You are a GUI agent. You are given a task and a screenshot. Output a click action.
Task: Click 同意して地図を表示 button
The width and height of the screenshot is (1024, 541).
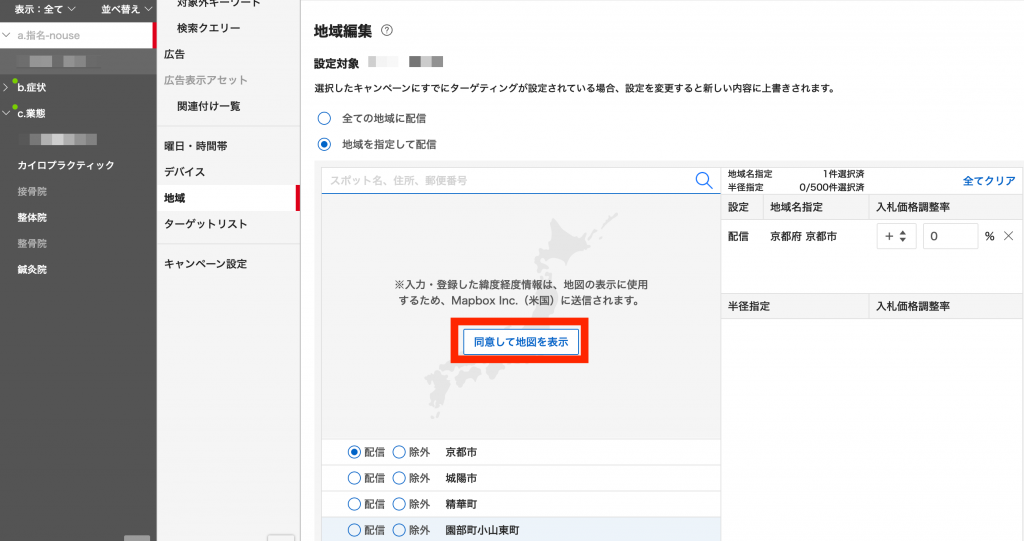(520, 342)
